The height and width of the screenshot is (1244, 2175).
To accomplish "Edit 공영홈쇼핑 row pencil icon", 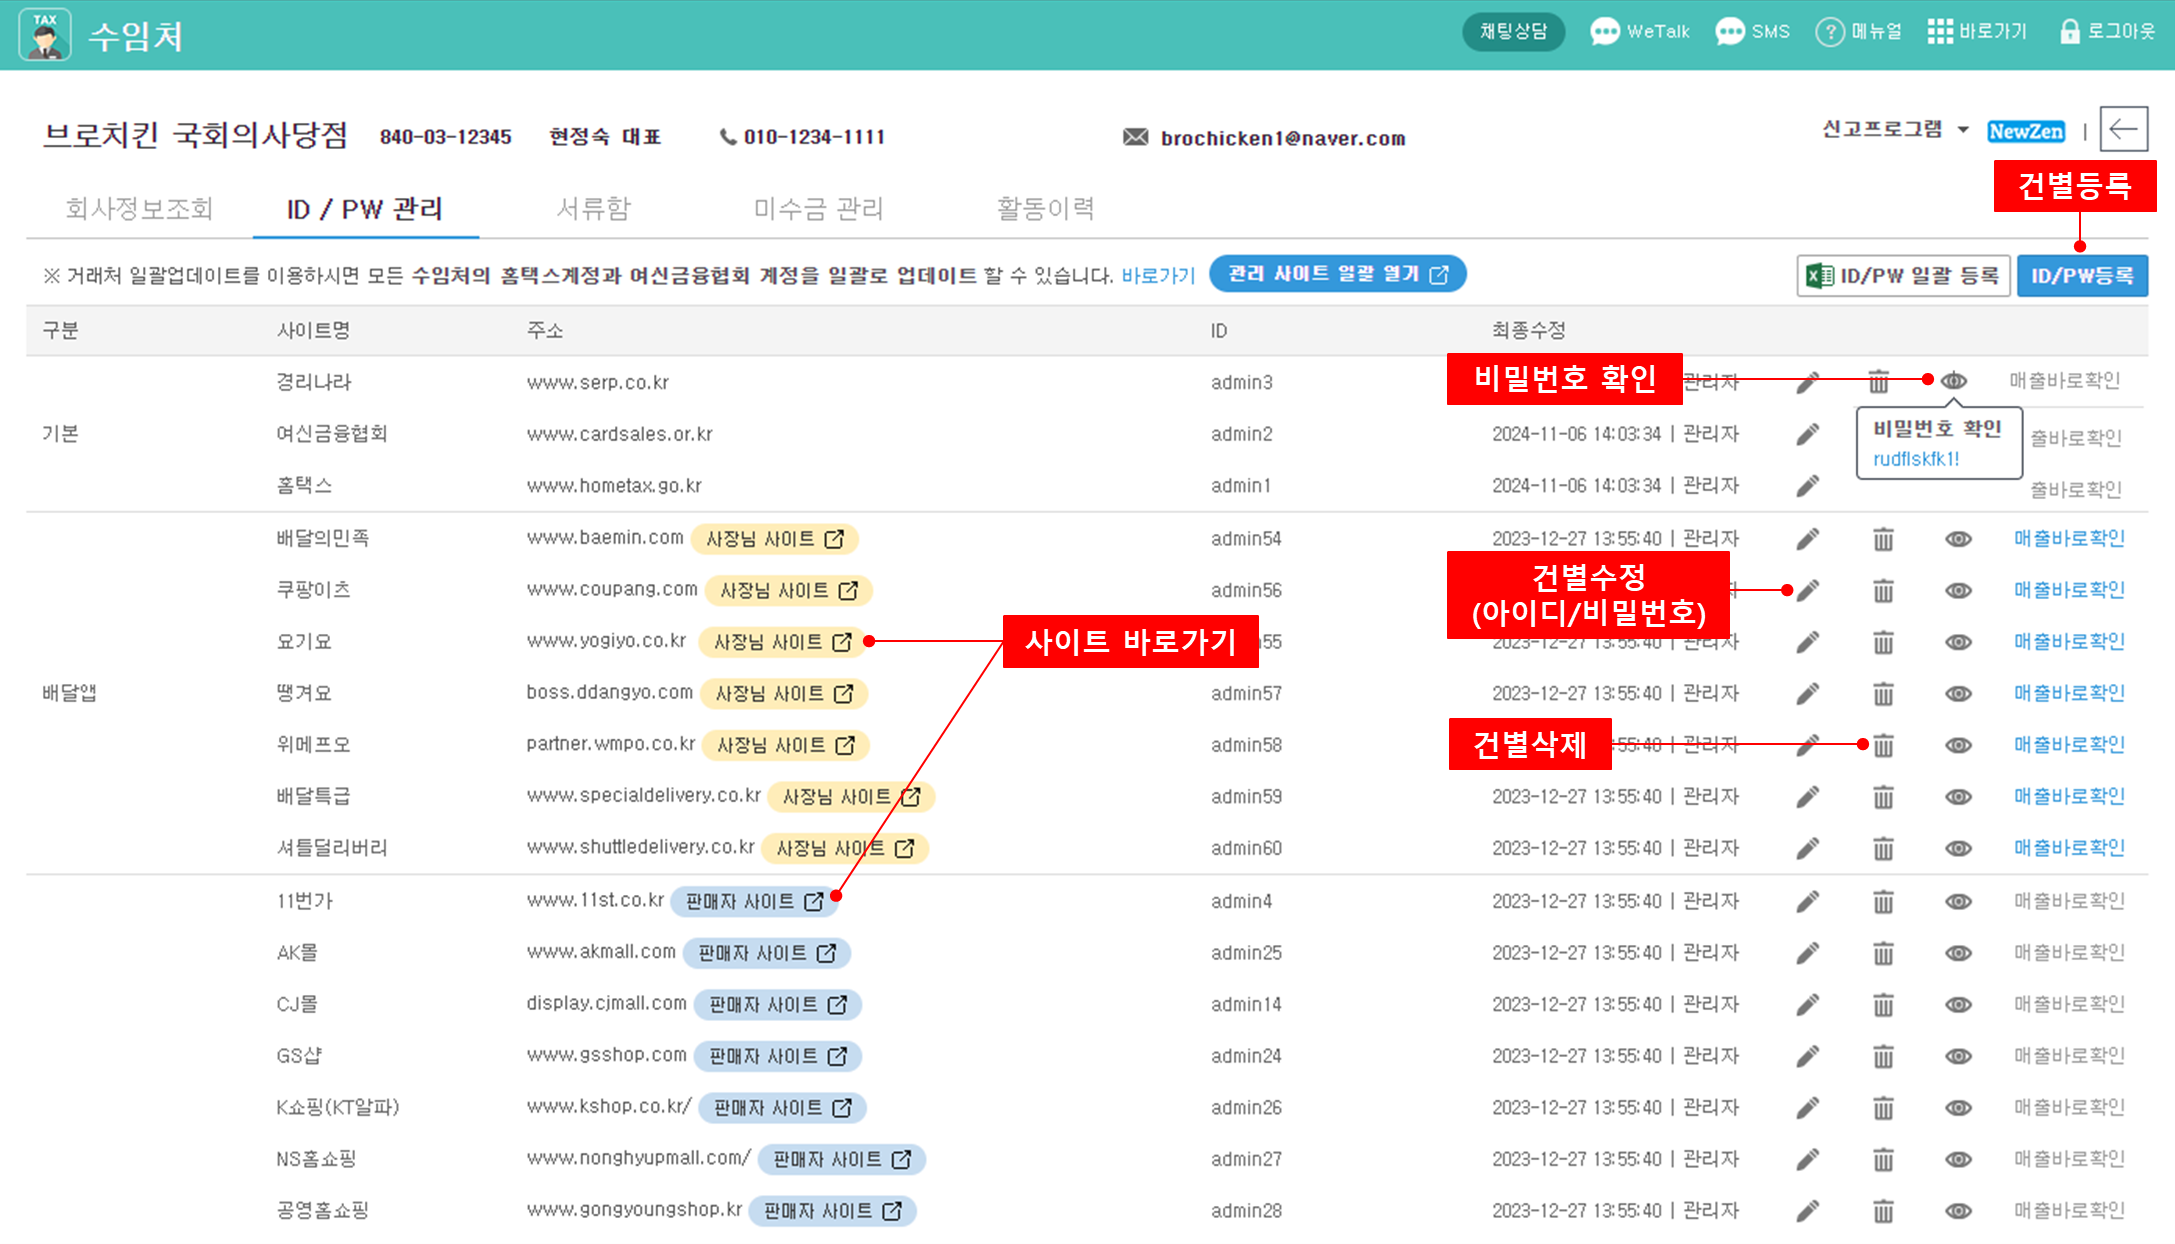I will pos(1807,1212).
